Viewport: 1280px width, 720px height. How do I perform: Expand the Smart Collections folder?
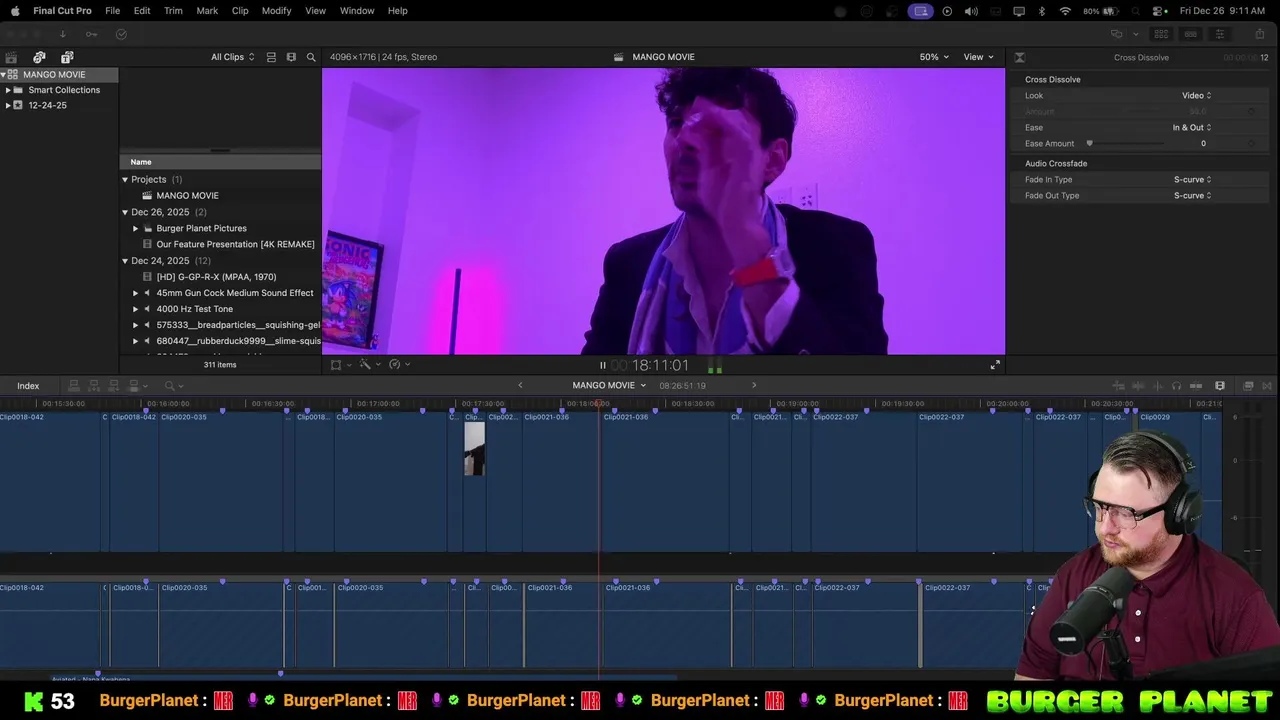click(8, 90)
